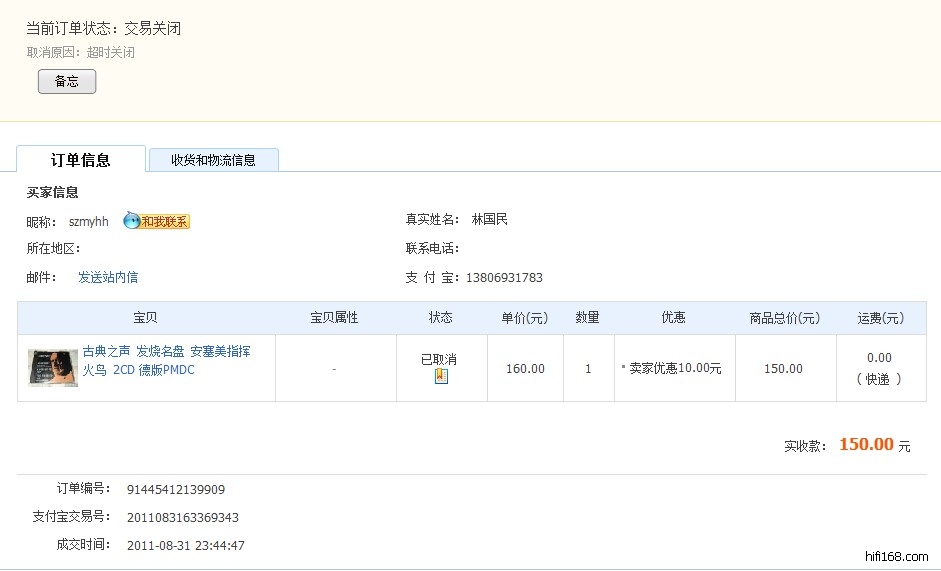Click the 运费(元) column header
Viewport: 941px width, 571px height.
(x=880, y=318)
